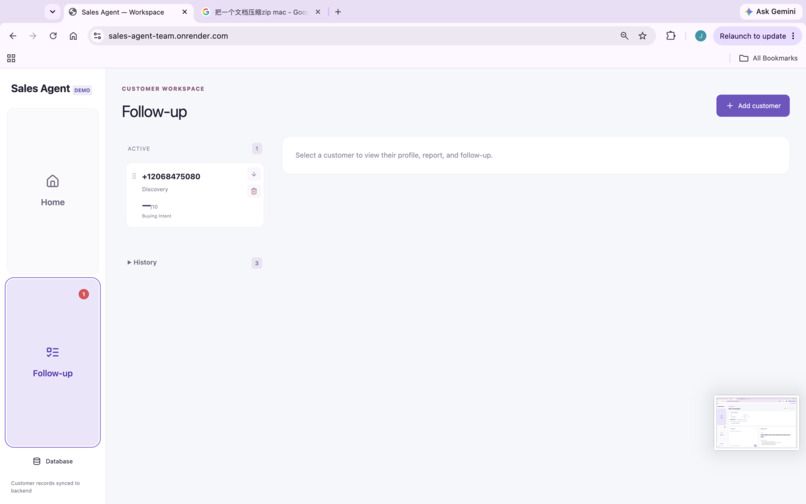806x504 pixels.
Task: Select customer +12068475080 card
Action: (194, 195)
